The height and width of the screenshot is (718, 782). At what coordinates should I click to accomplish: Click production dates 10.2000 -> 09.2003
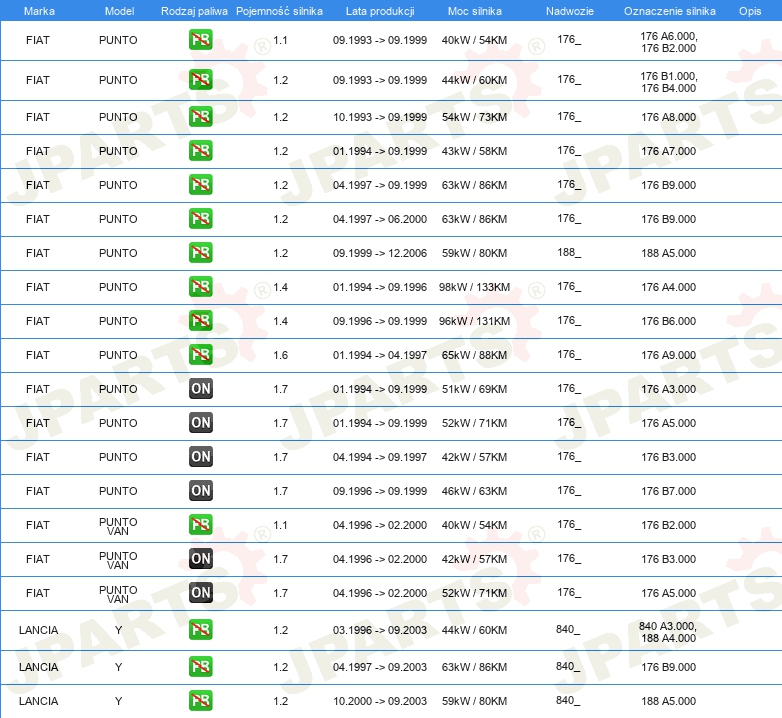380,701
